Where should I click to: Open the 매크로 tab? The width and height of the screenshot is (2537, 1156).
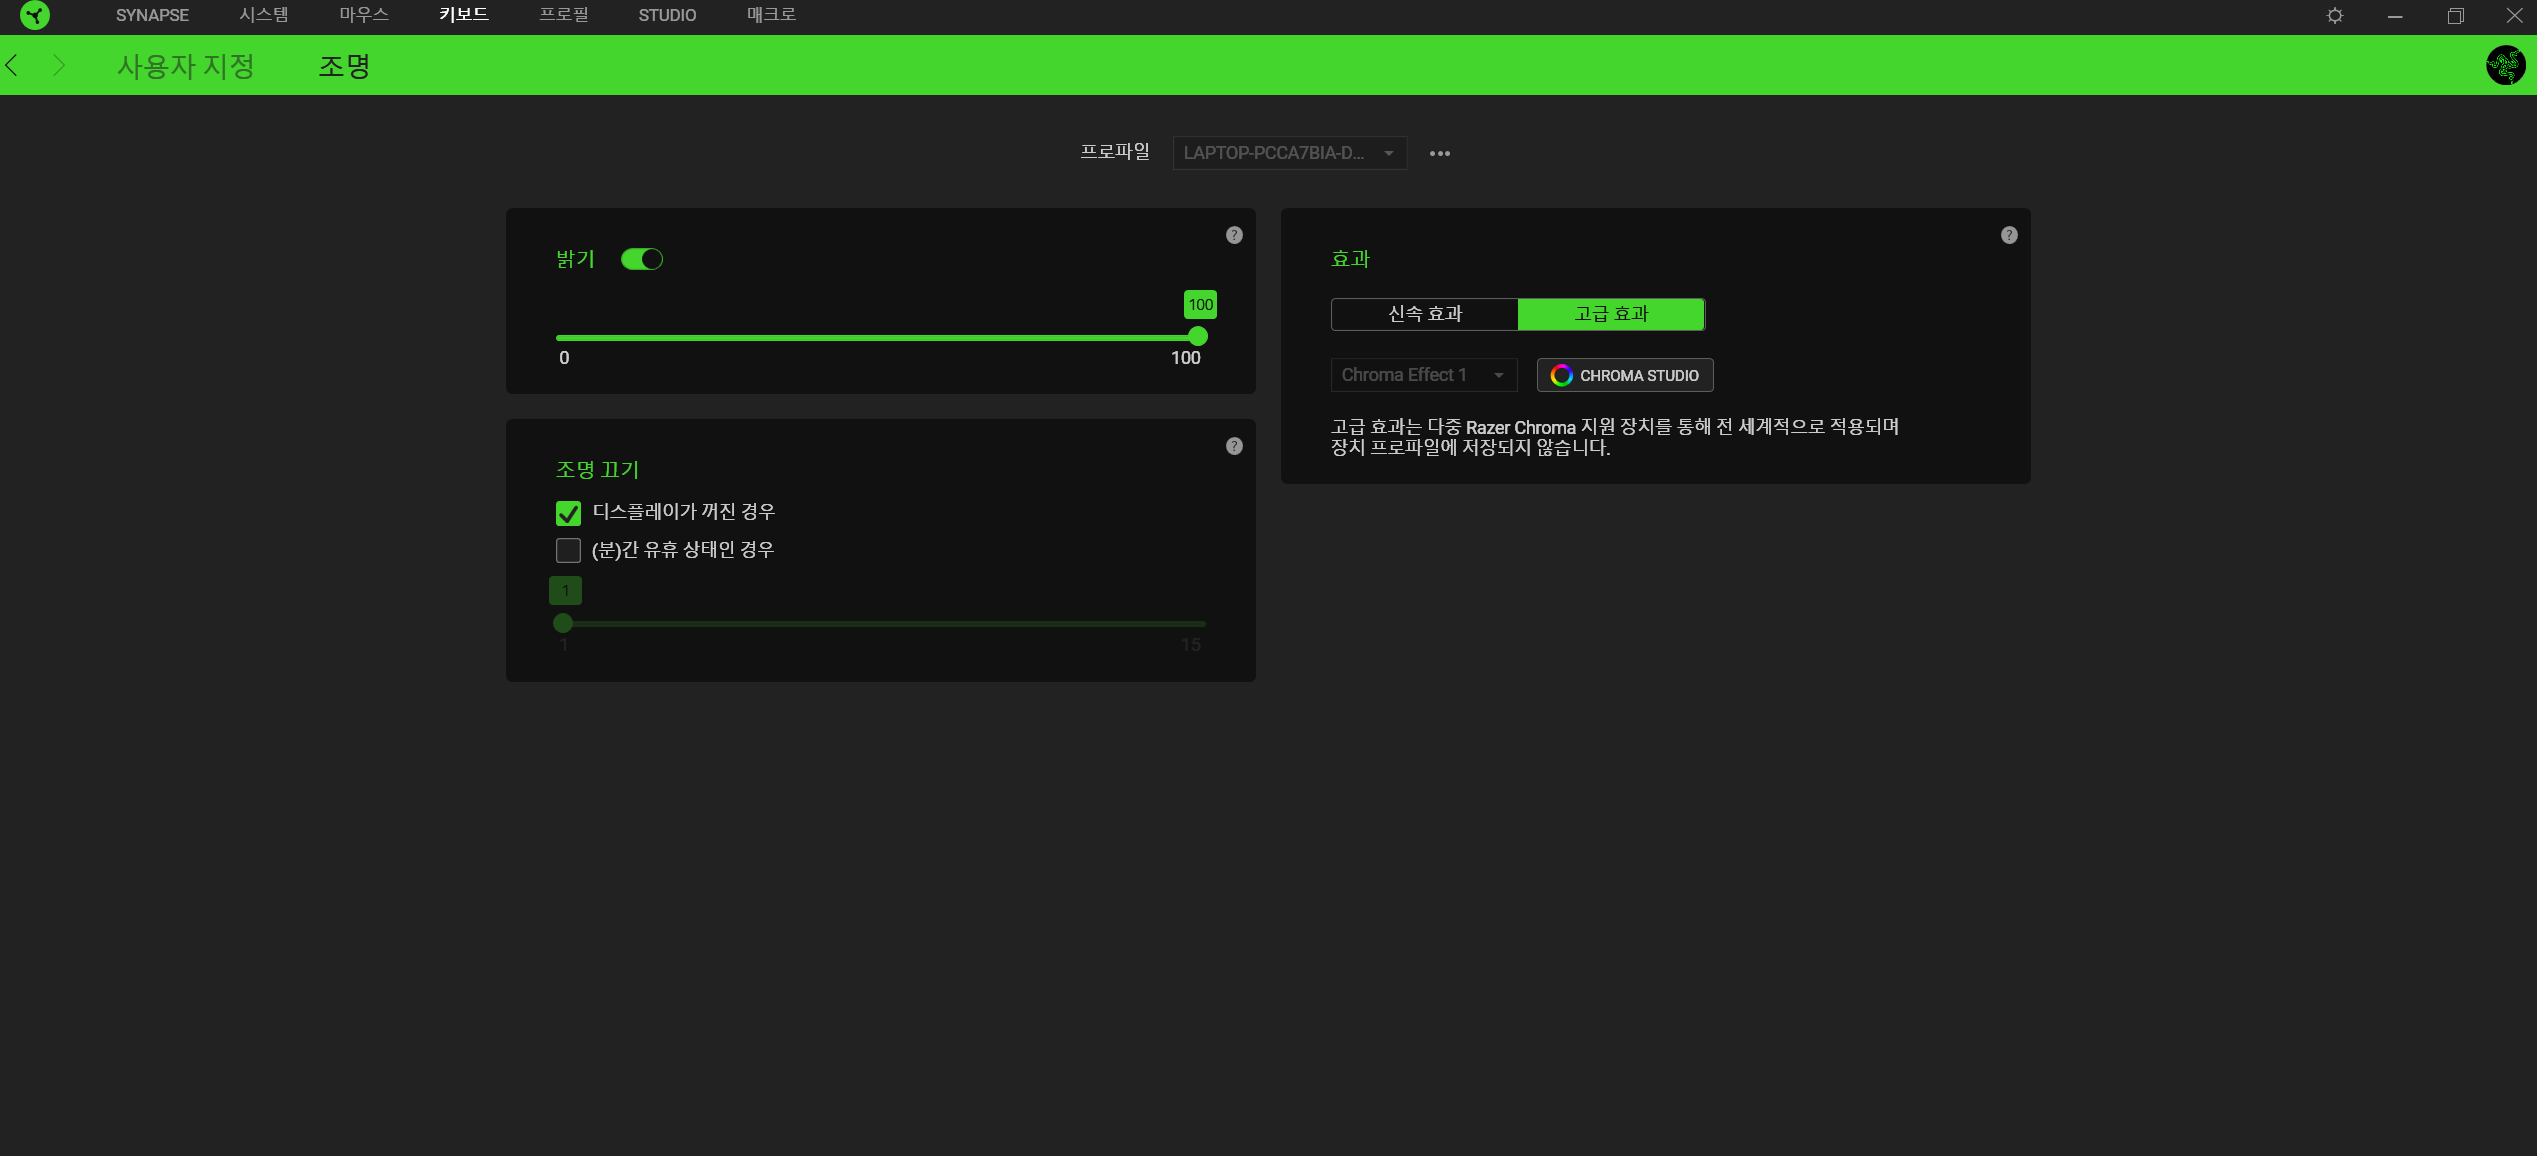[771, 15]
